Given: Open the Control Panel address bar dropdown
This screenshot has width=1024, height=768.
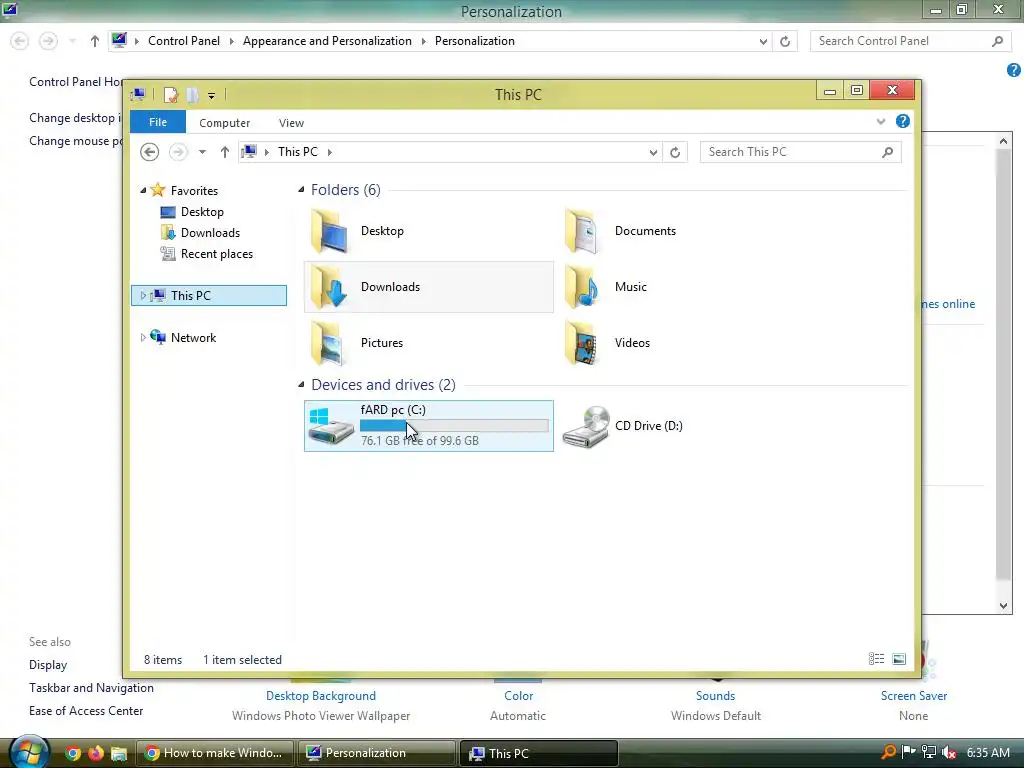Looking at the screenshot, I should point(763,41).
